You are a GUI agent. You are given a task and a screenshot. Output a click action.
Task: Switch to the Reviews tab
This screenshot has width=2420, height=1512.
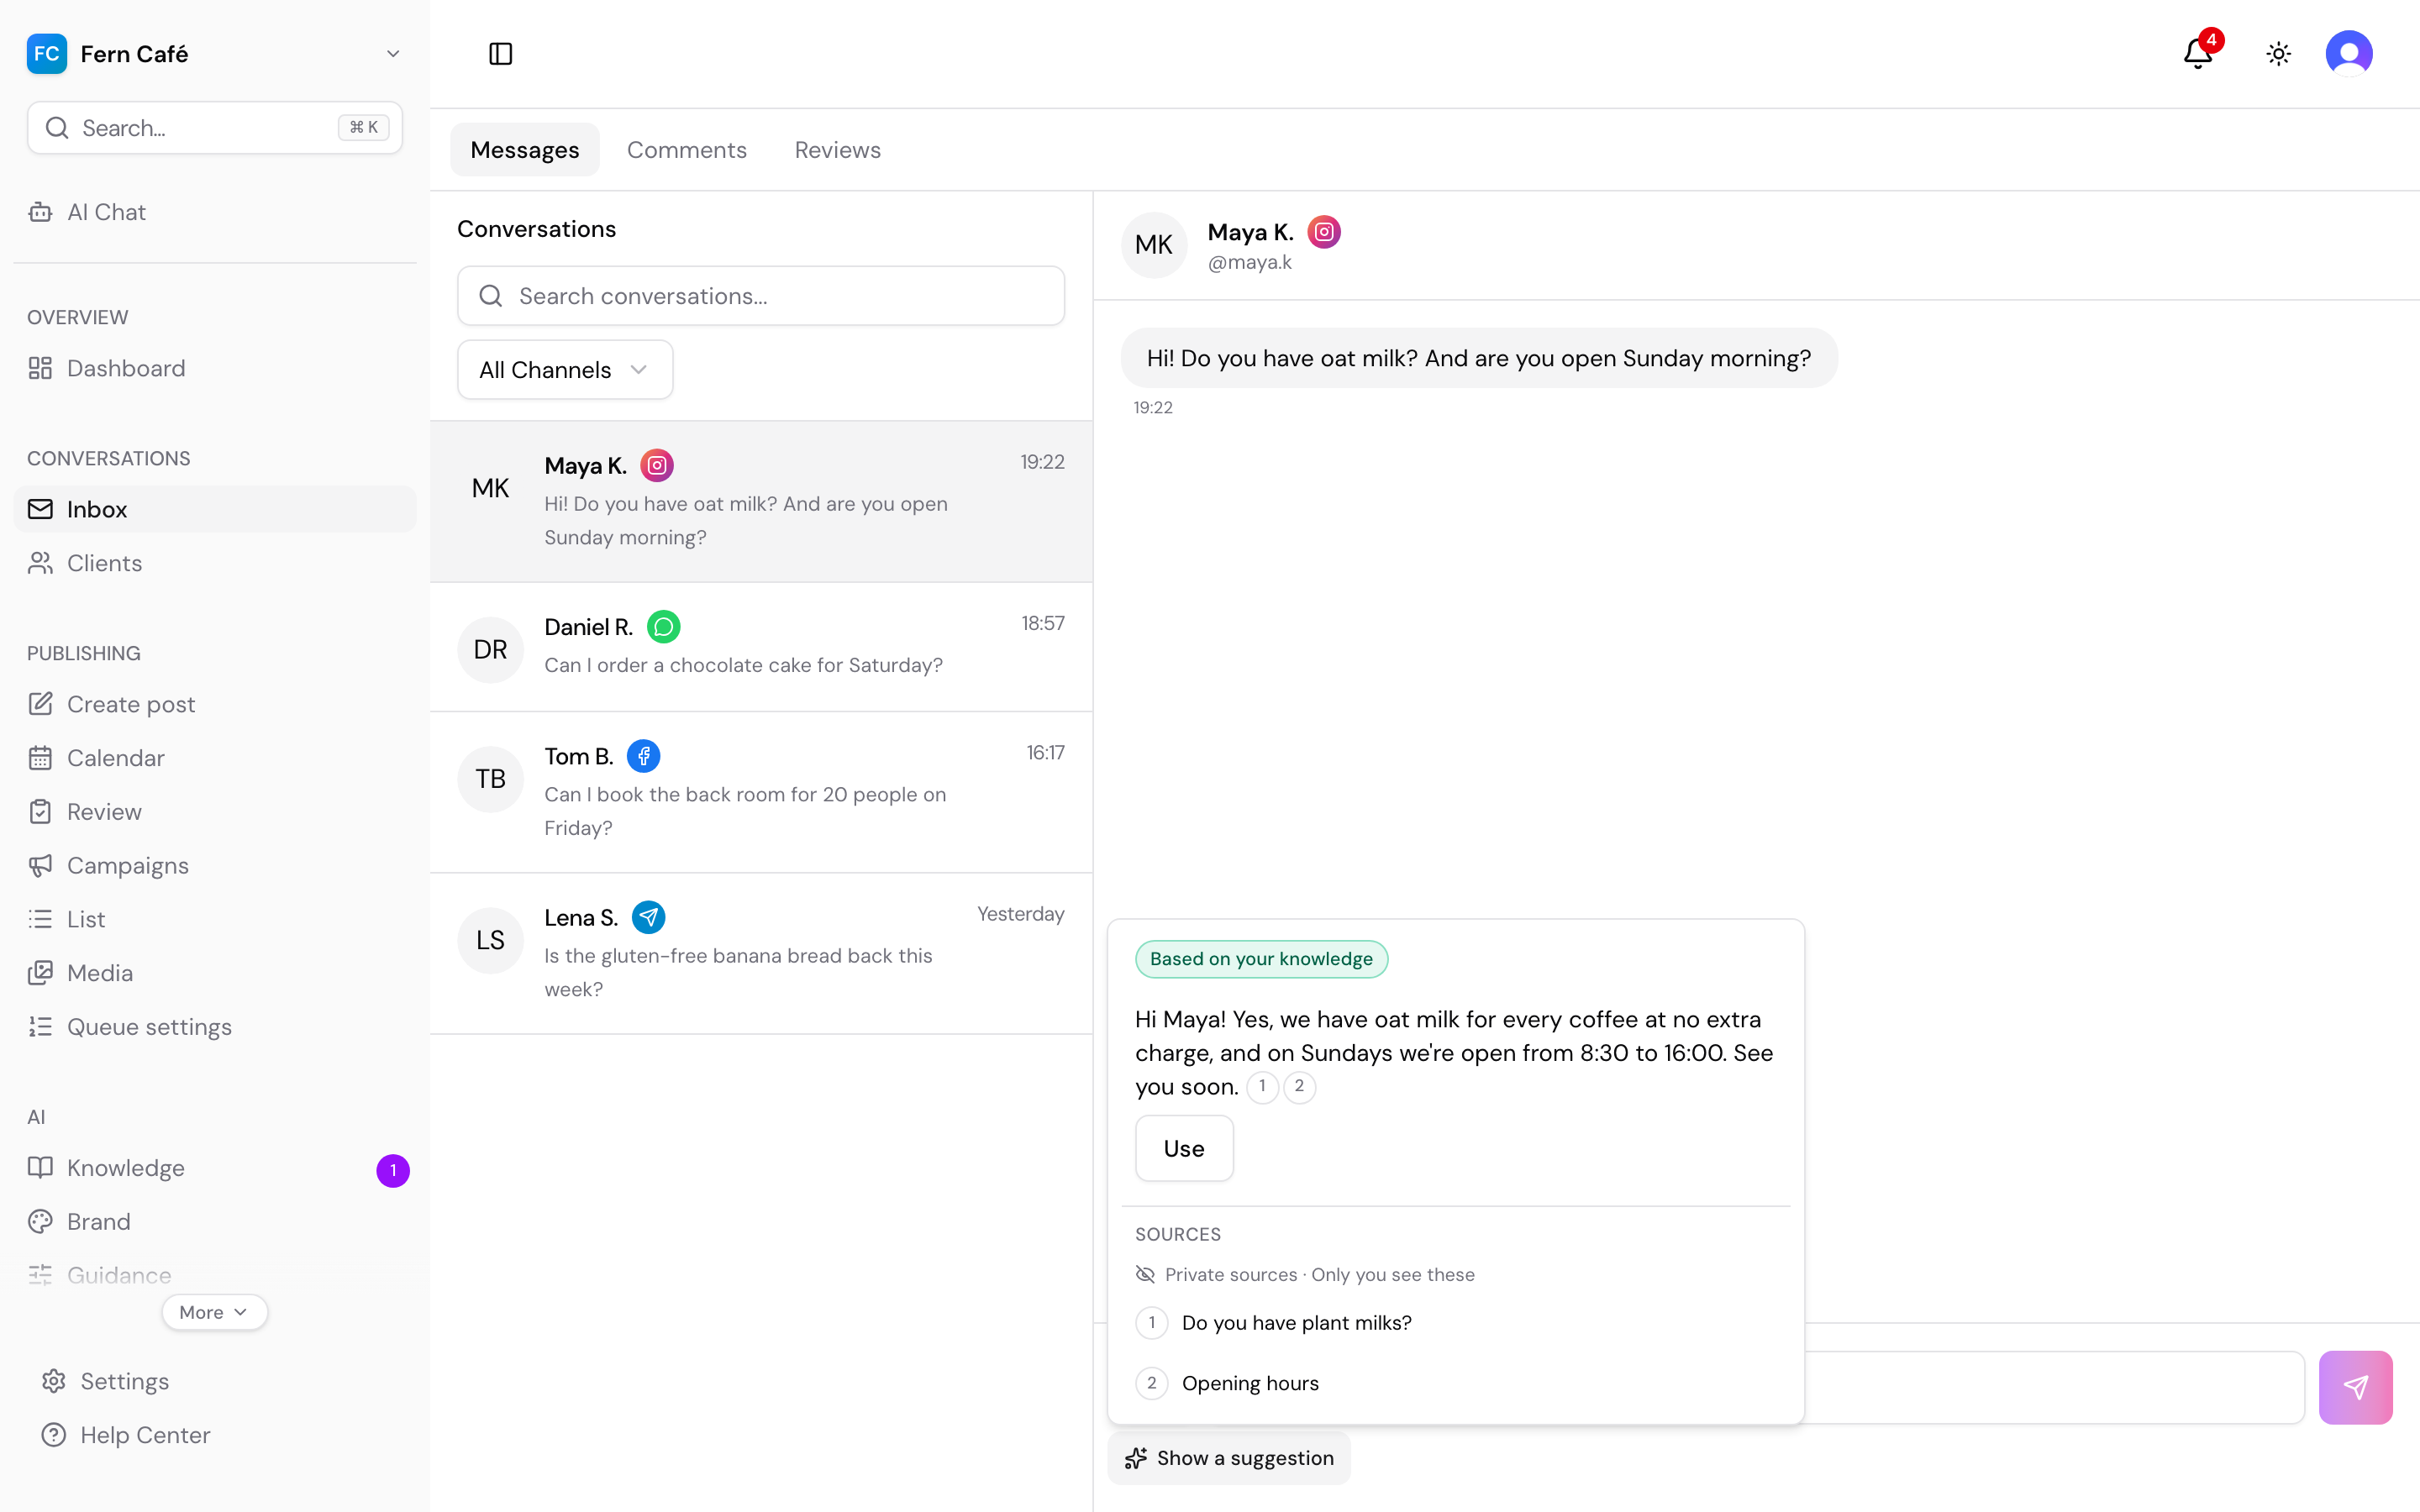(837, 150)
